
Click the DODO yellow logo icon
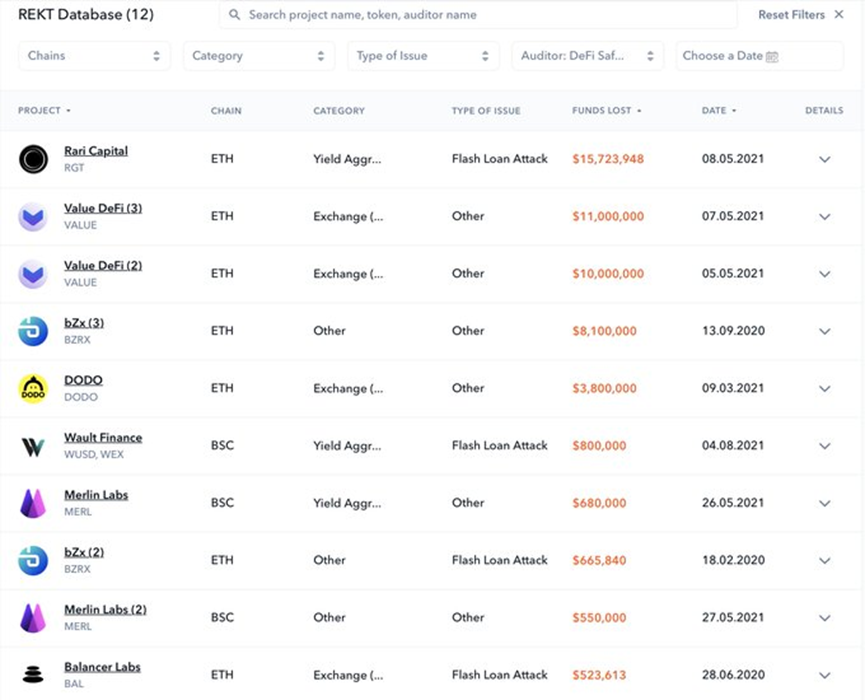pos(33,388)
